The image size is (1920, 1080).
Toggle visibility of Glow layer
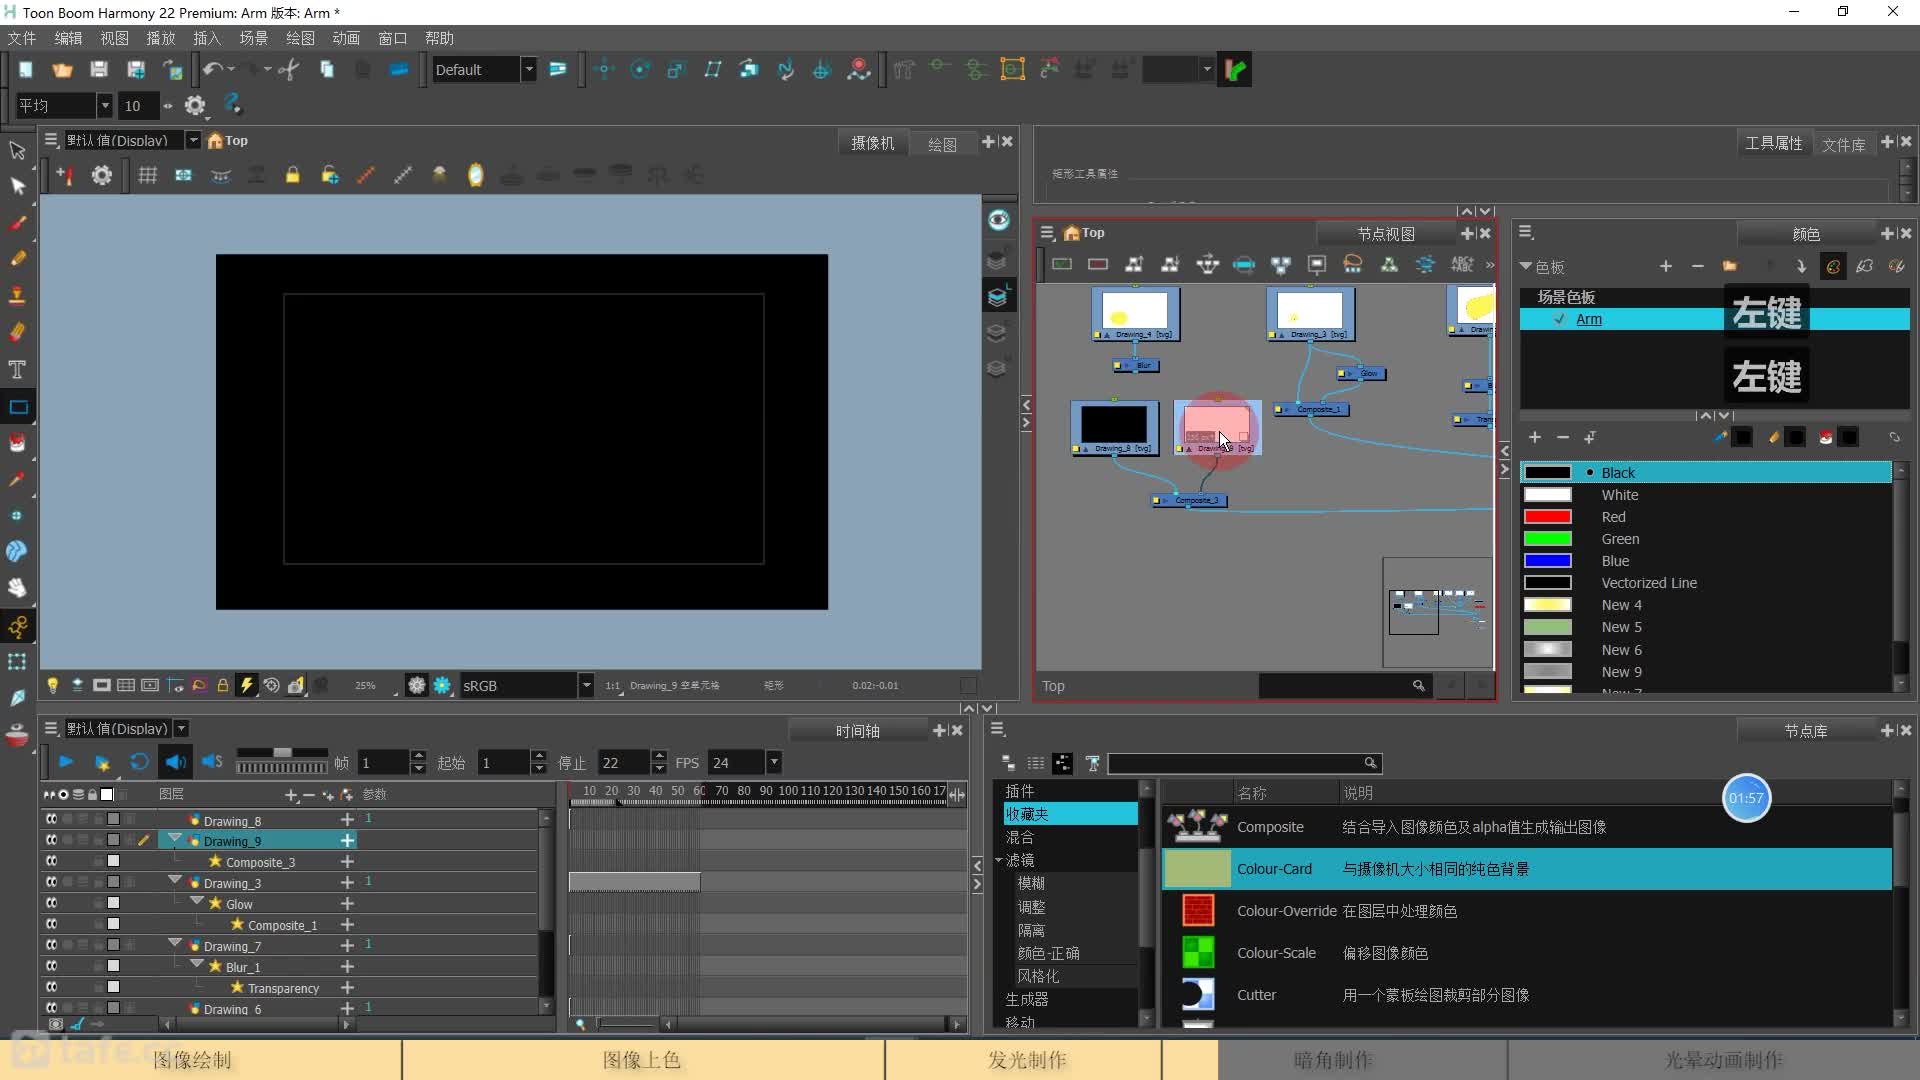click(51, 903)
